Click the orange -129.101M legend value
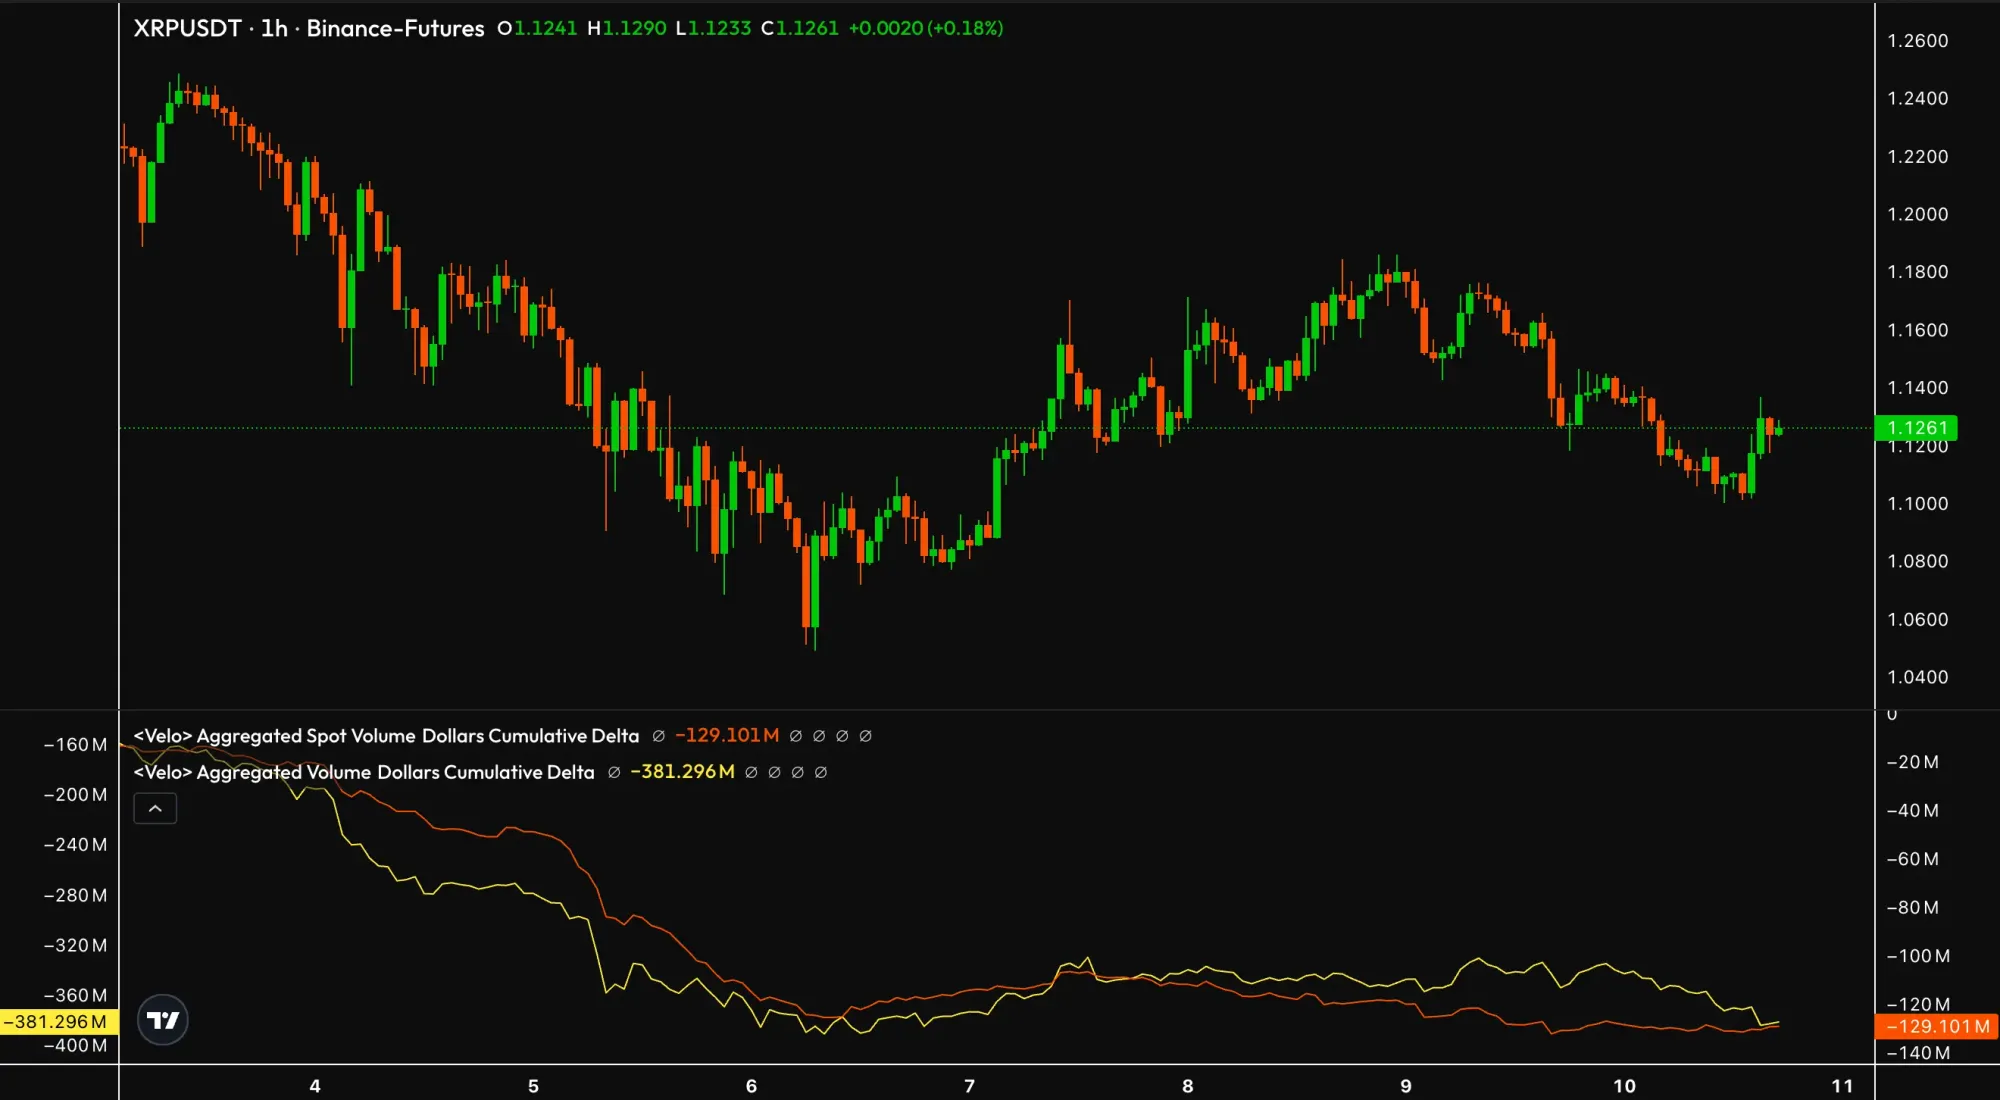 pyautogui.click(x=727, y=736)
